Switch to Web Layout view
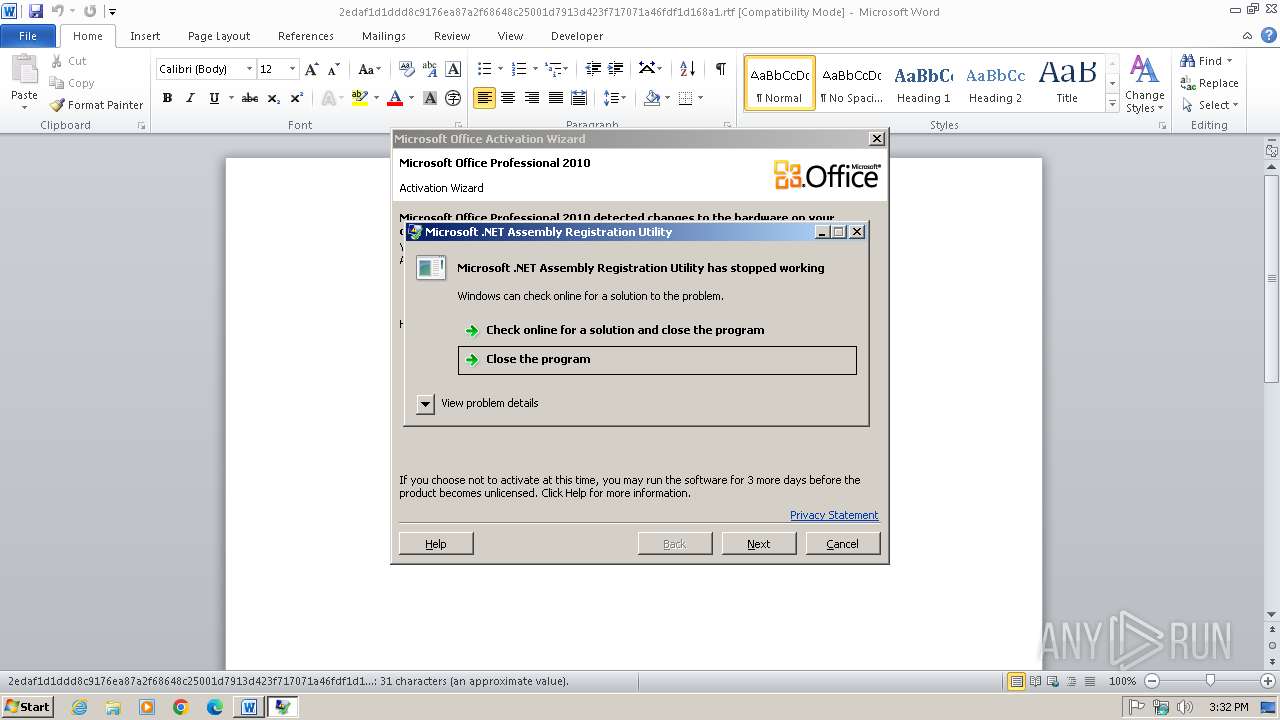 (x=1054, y=681)
